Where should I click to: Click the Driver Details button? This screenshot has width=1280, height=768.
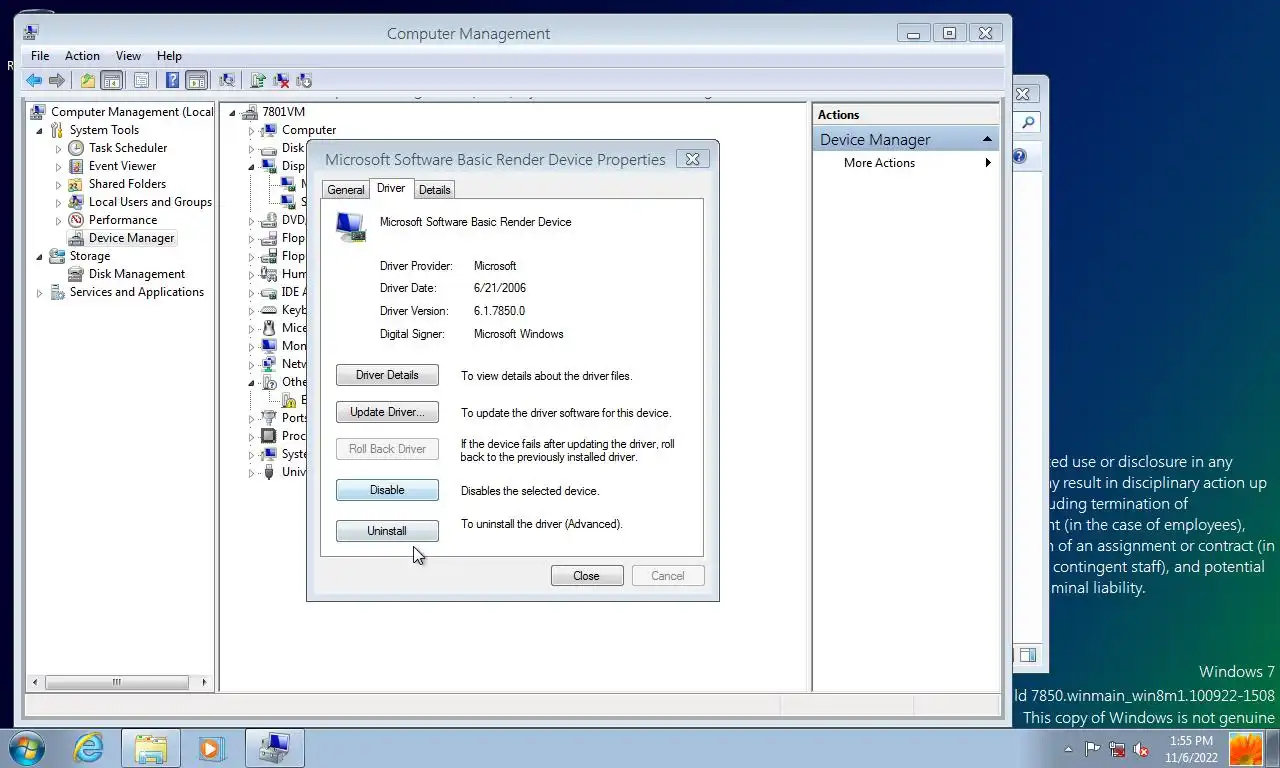pos(387,375)
